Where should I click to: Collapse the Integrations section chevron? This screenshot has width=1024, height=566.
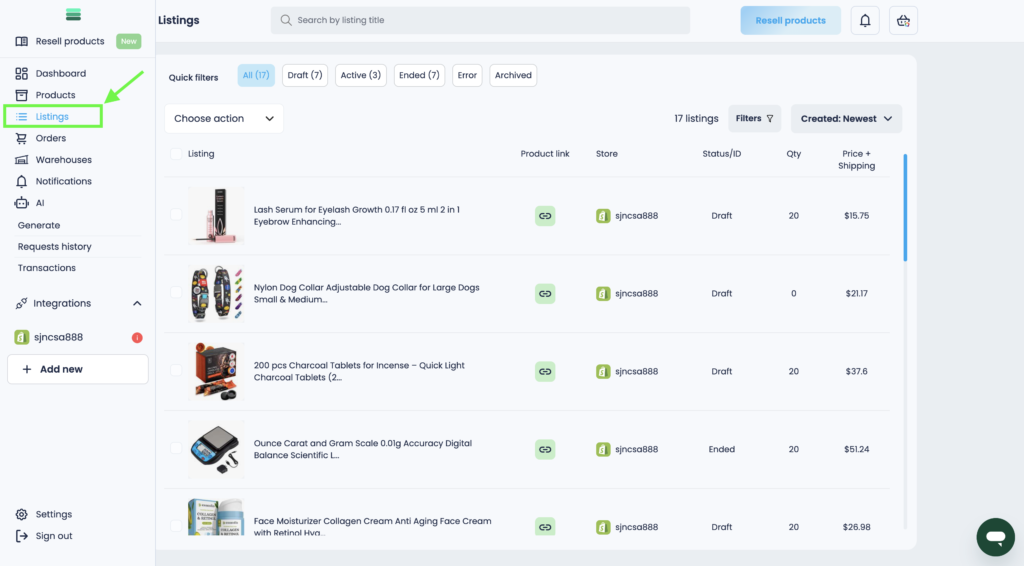(x=137, y=304)
